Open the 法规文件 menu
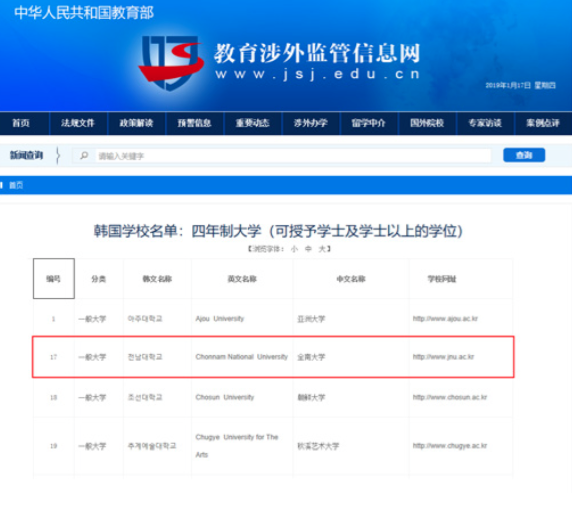Viewport: 572px width, 531px height. (x=78, y=123)
